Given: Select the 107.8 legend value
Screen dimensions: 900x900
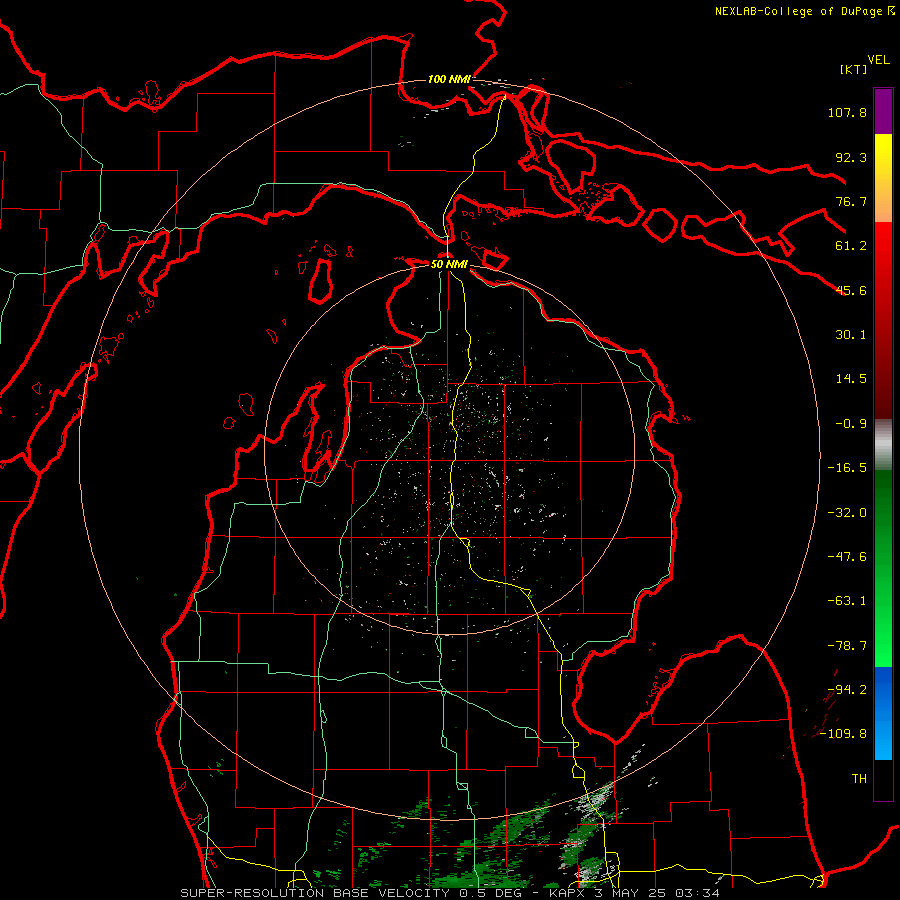Looking at the screenshot, I should click(x=847, y=112).
